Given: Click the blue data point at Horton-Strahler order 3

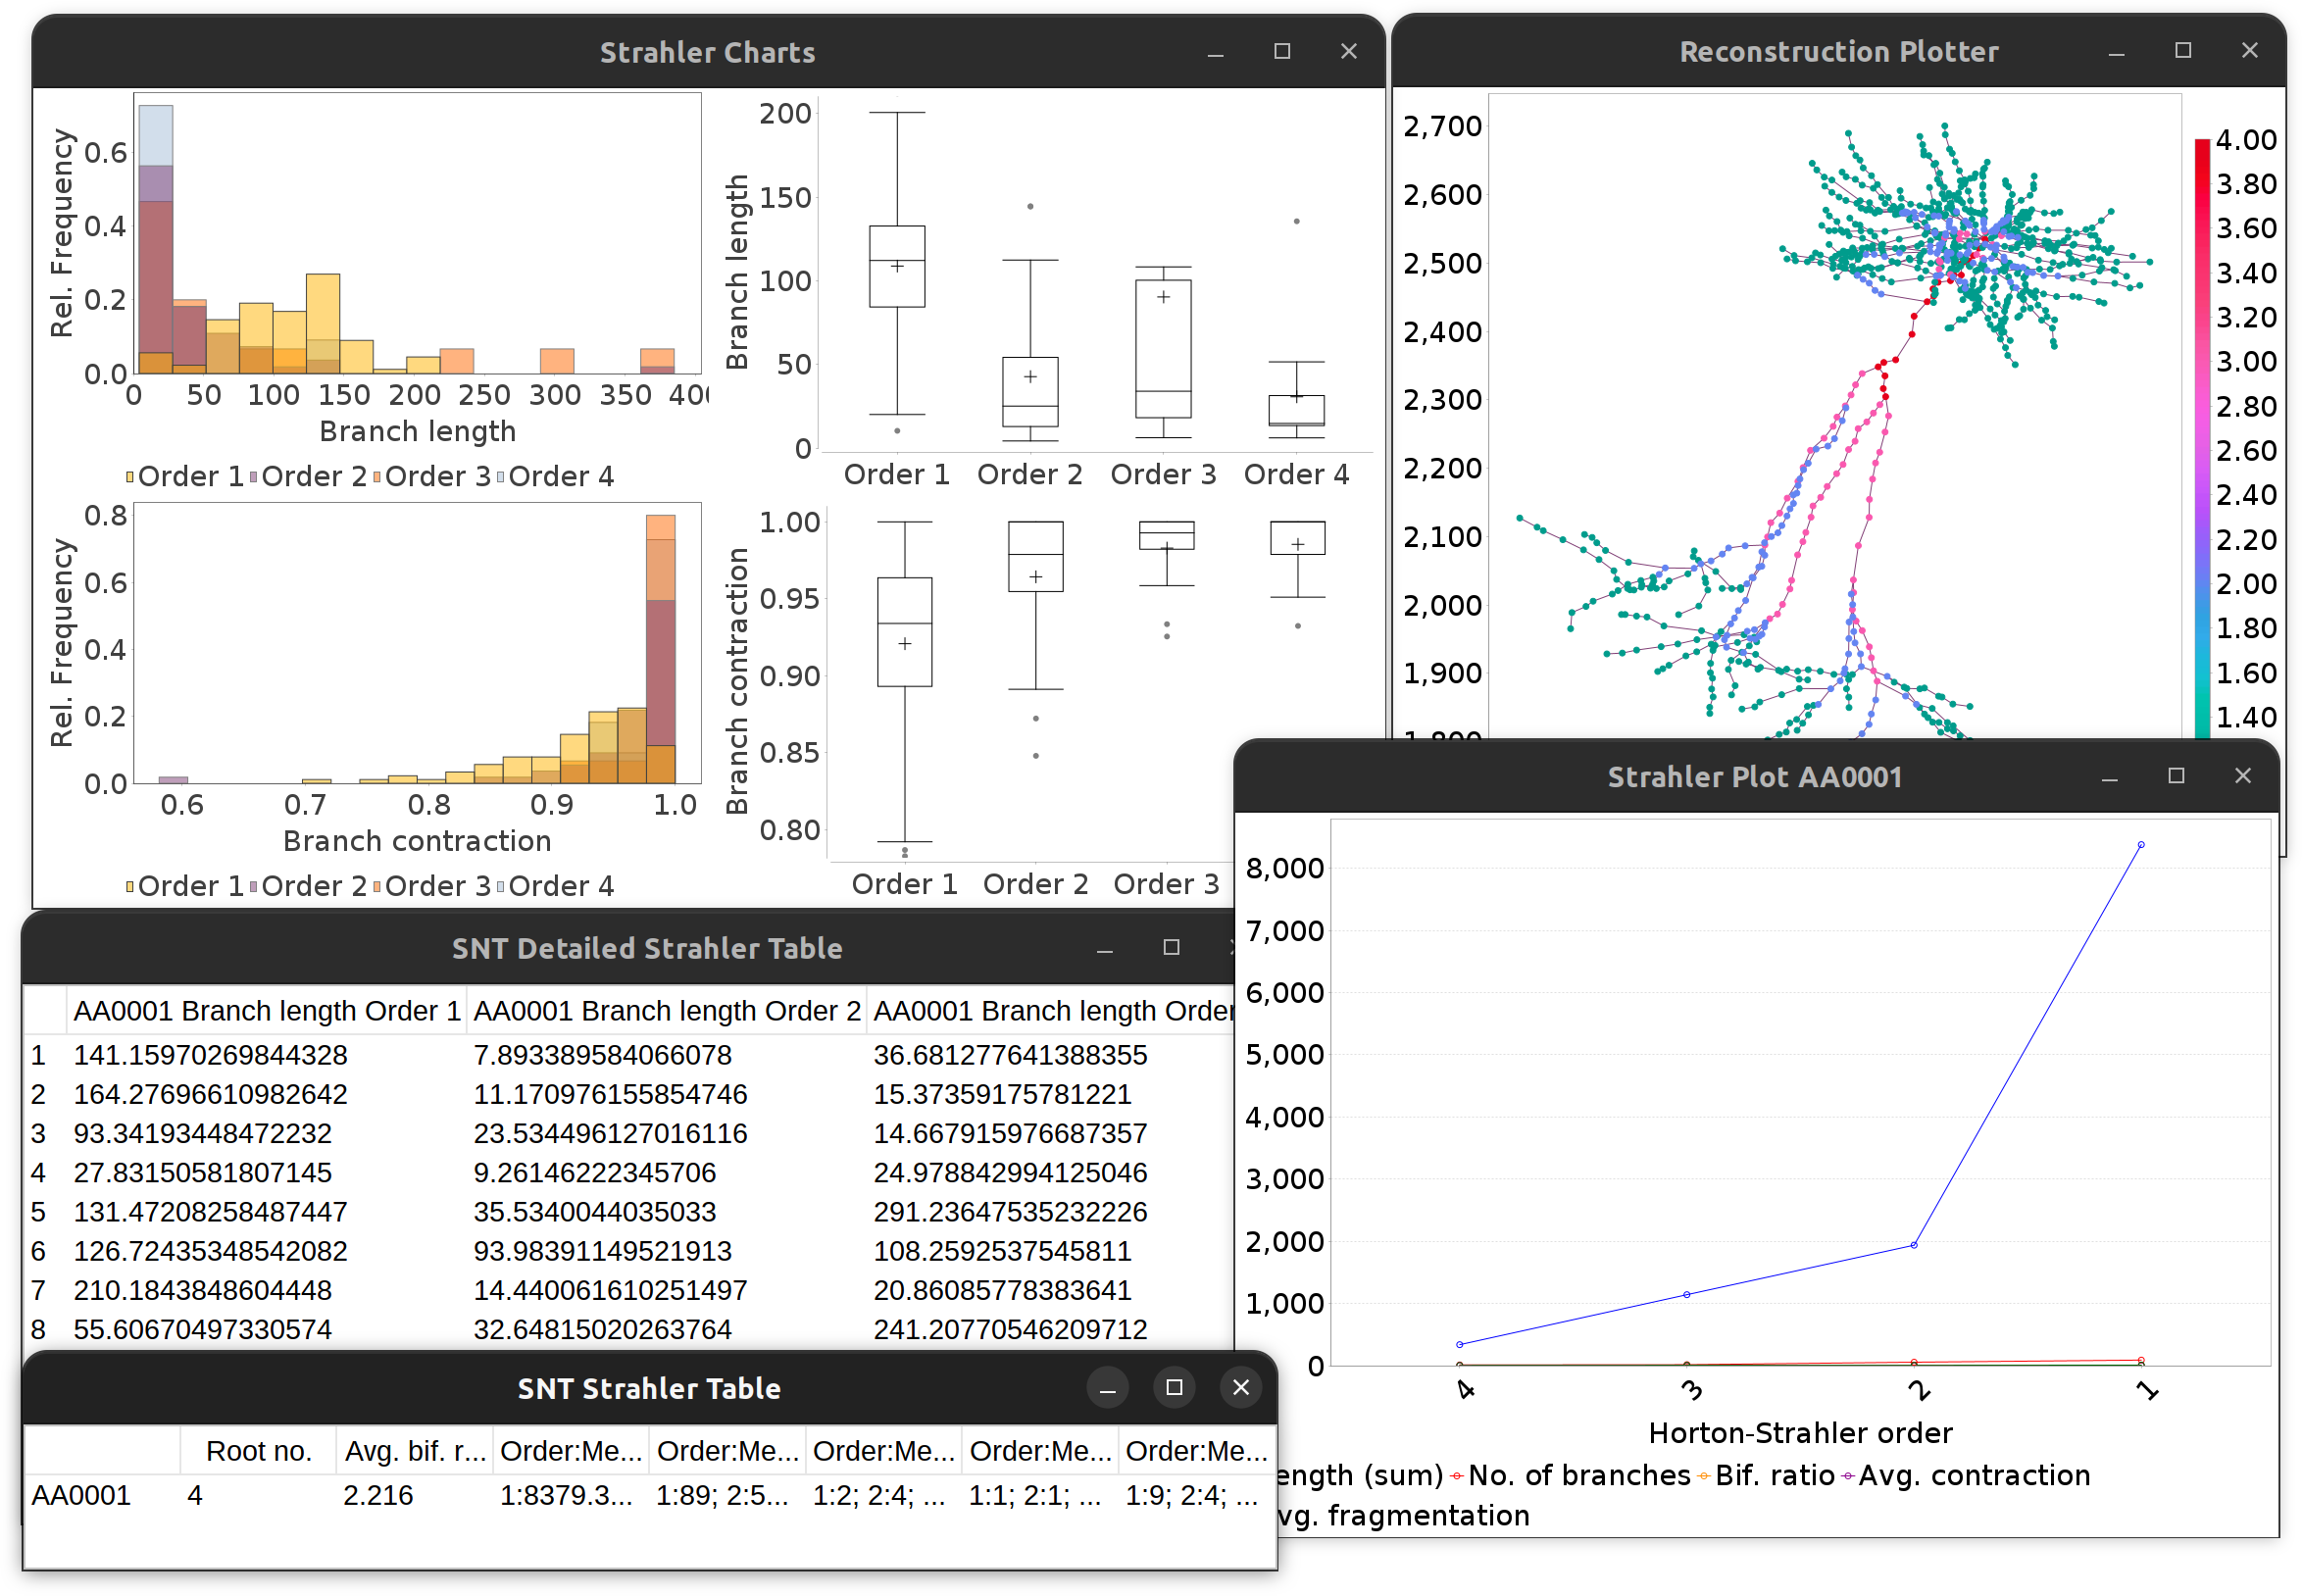Looking at the screenshot, I should coord(1687,1295).
